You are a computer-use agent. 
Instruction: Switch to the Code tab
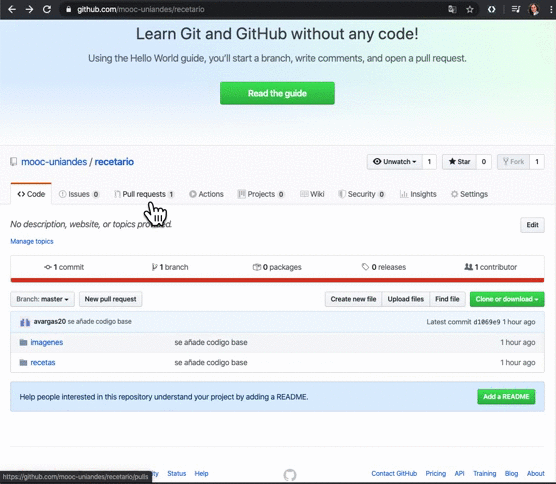31,194
